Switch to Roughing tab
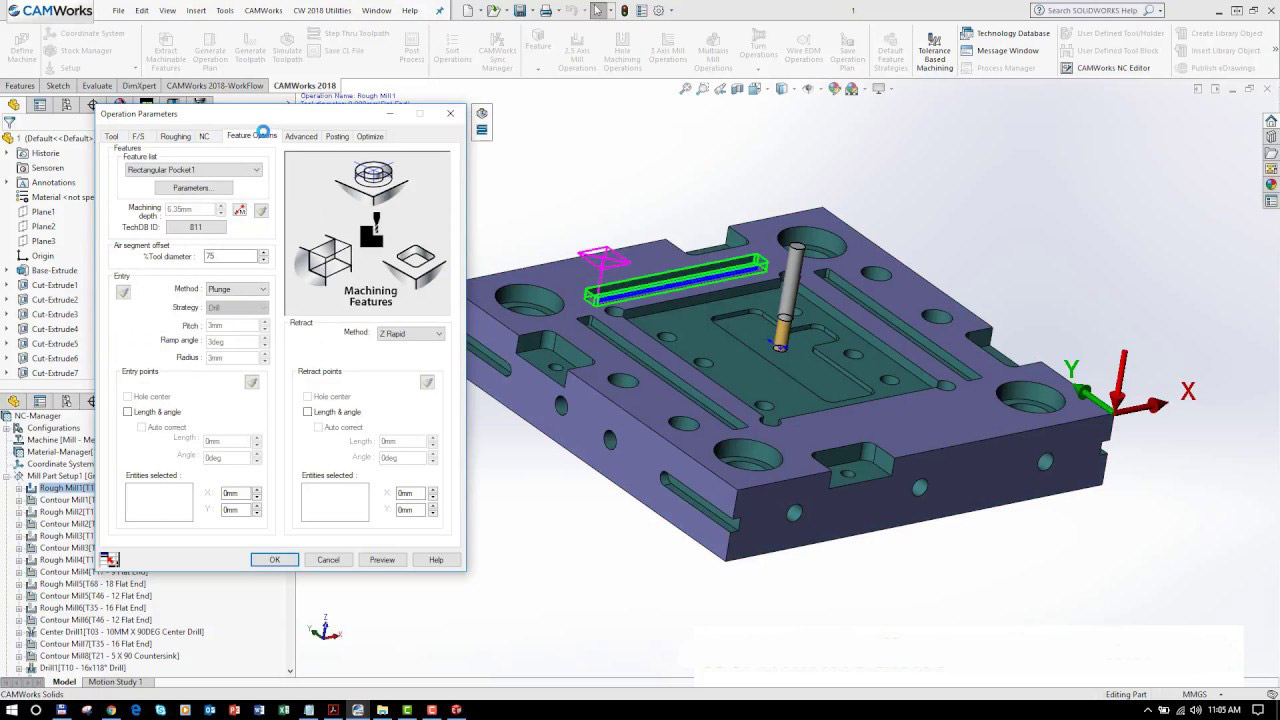 click(x=175, y=136)
